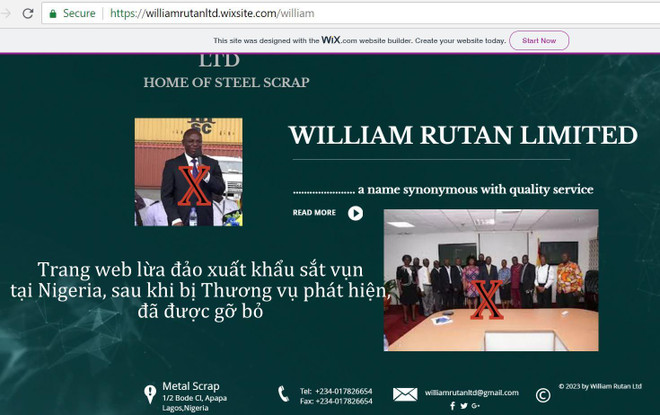
Task: Open the Twitter social icon
Action: [463, 406]
